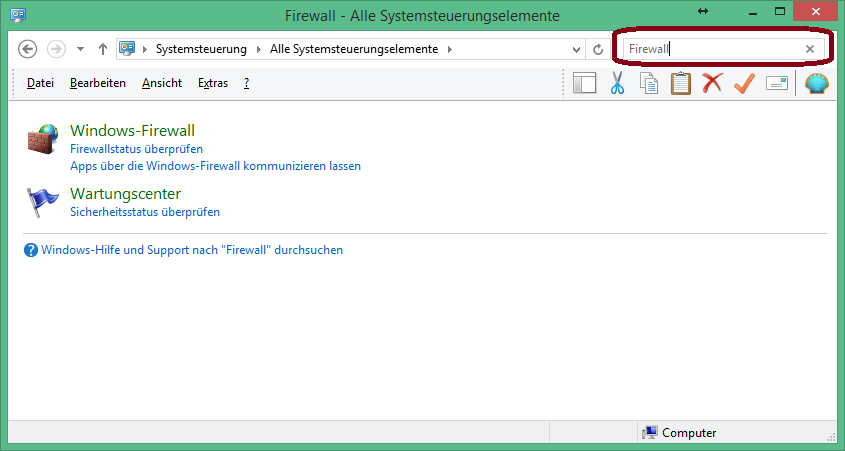Open the recent locations dropdown arrow
The height and width of the screenshot is (451, 845).
[80, 49]
